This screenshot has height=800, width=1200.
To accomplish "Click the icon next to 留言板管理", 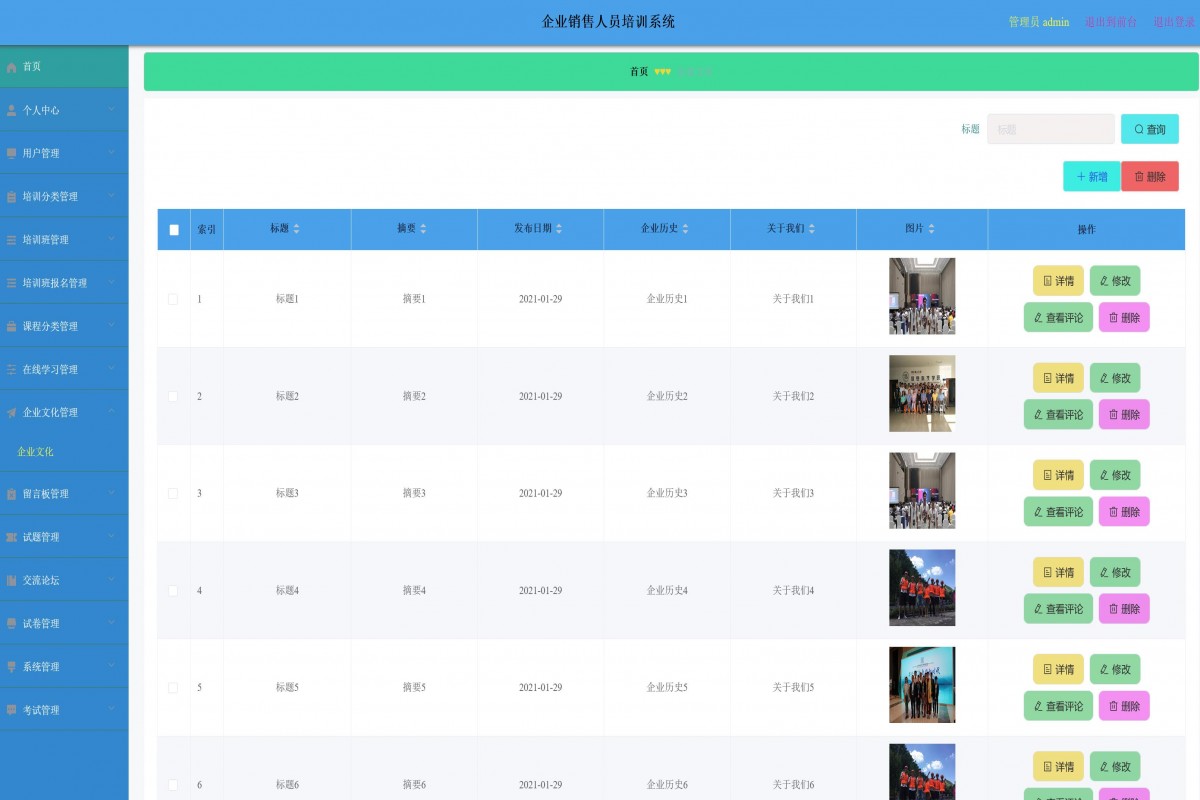I will tap(12, 494).
